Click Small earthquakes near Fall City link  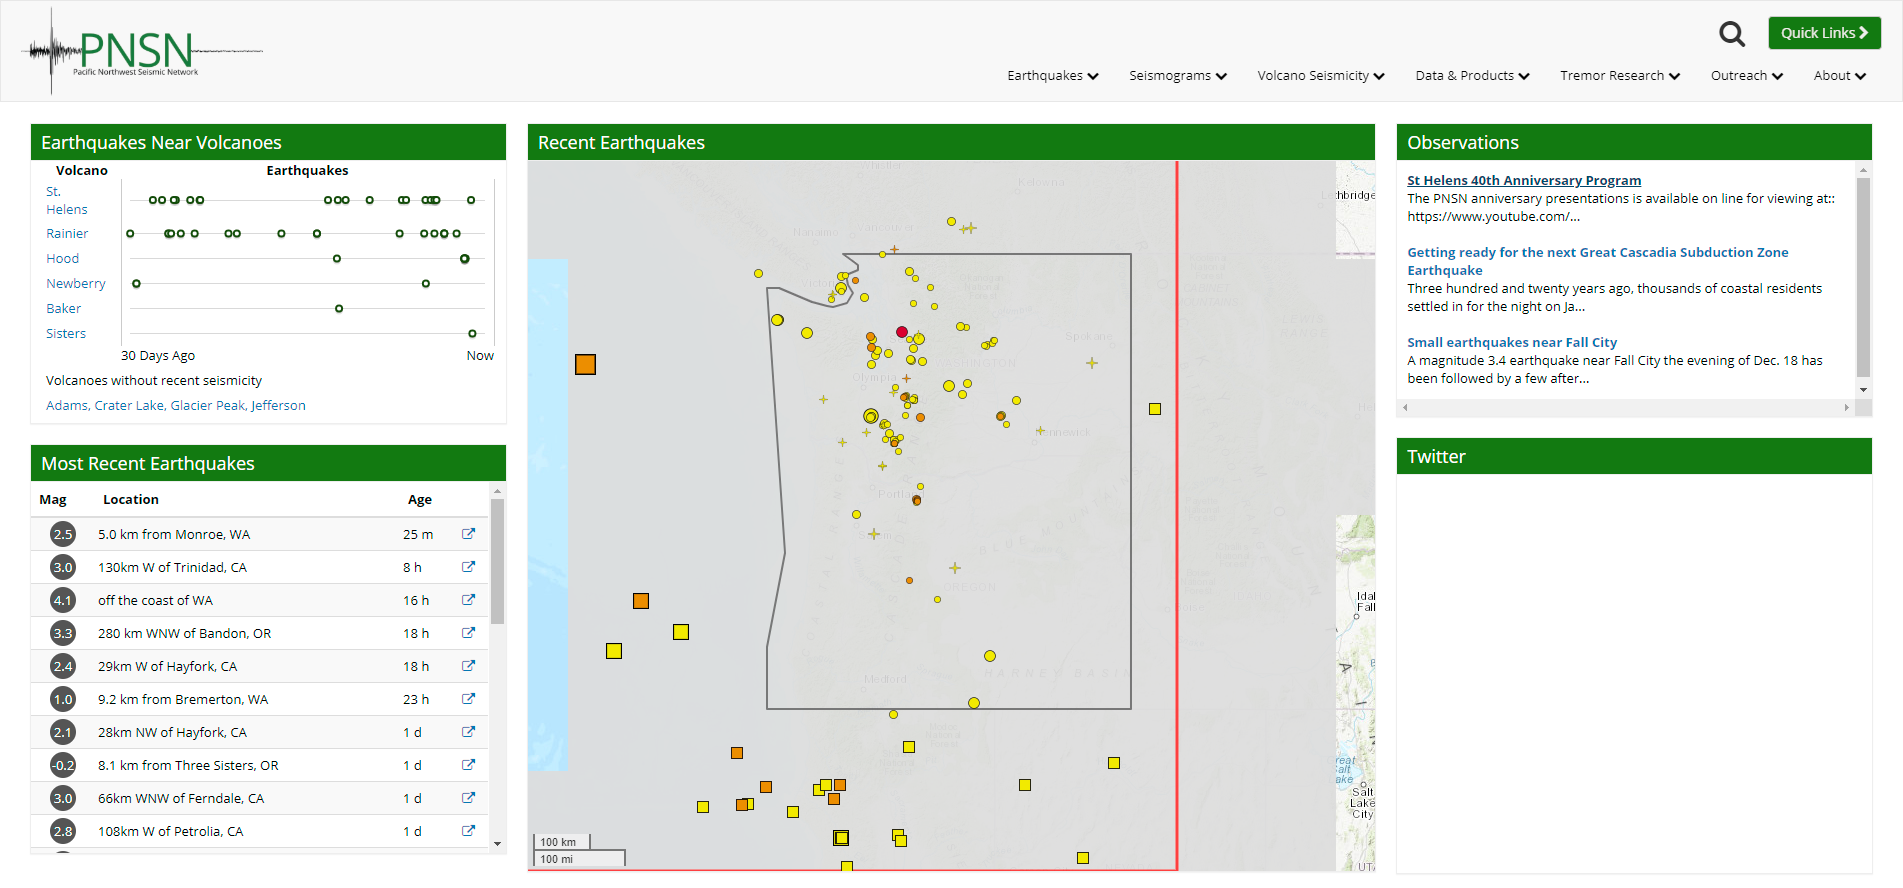point(1511,342)
